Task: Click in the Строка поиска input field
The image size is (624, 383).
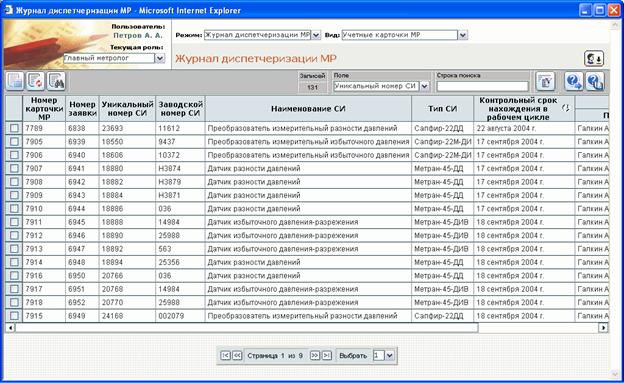Action: click(482, 86)
